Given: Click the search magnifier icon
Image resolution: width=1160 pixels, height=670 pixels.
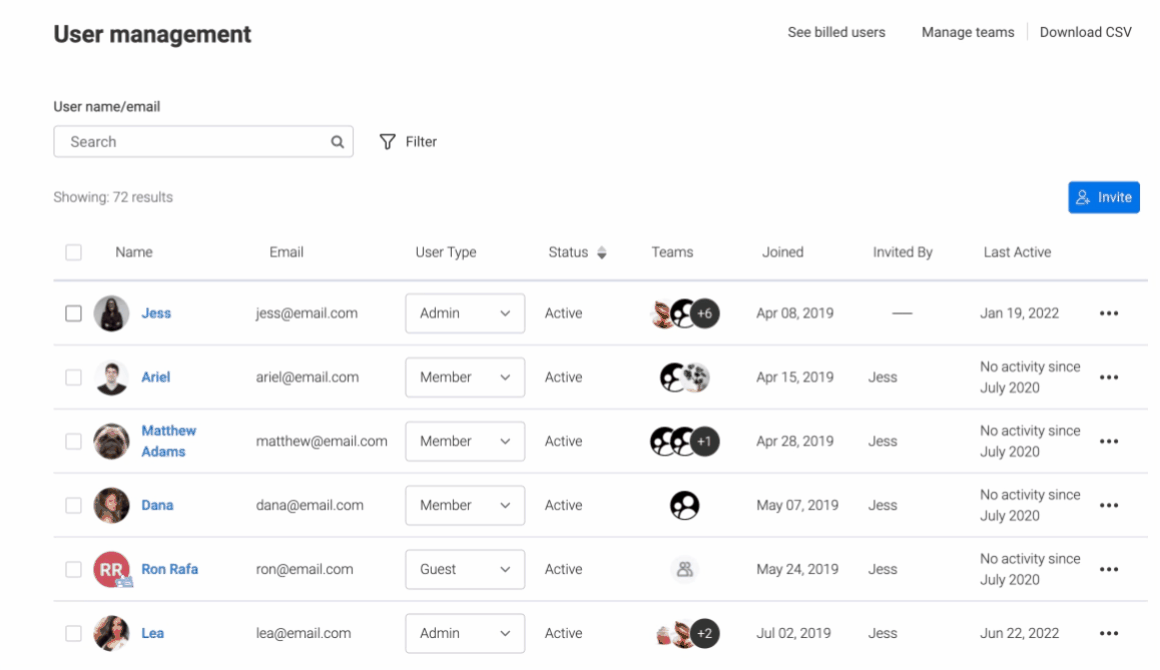Looking at the screenshot, I should [x=337, y=142].
